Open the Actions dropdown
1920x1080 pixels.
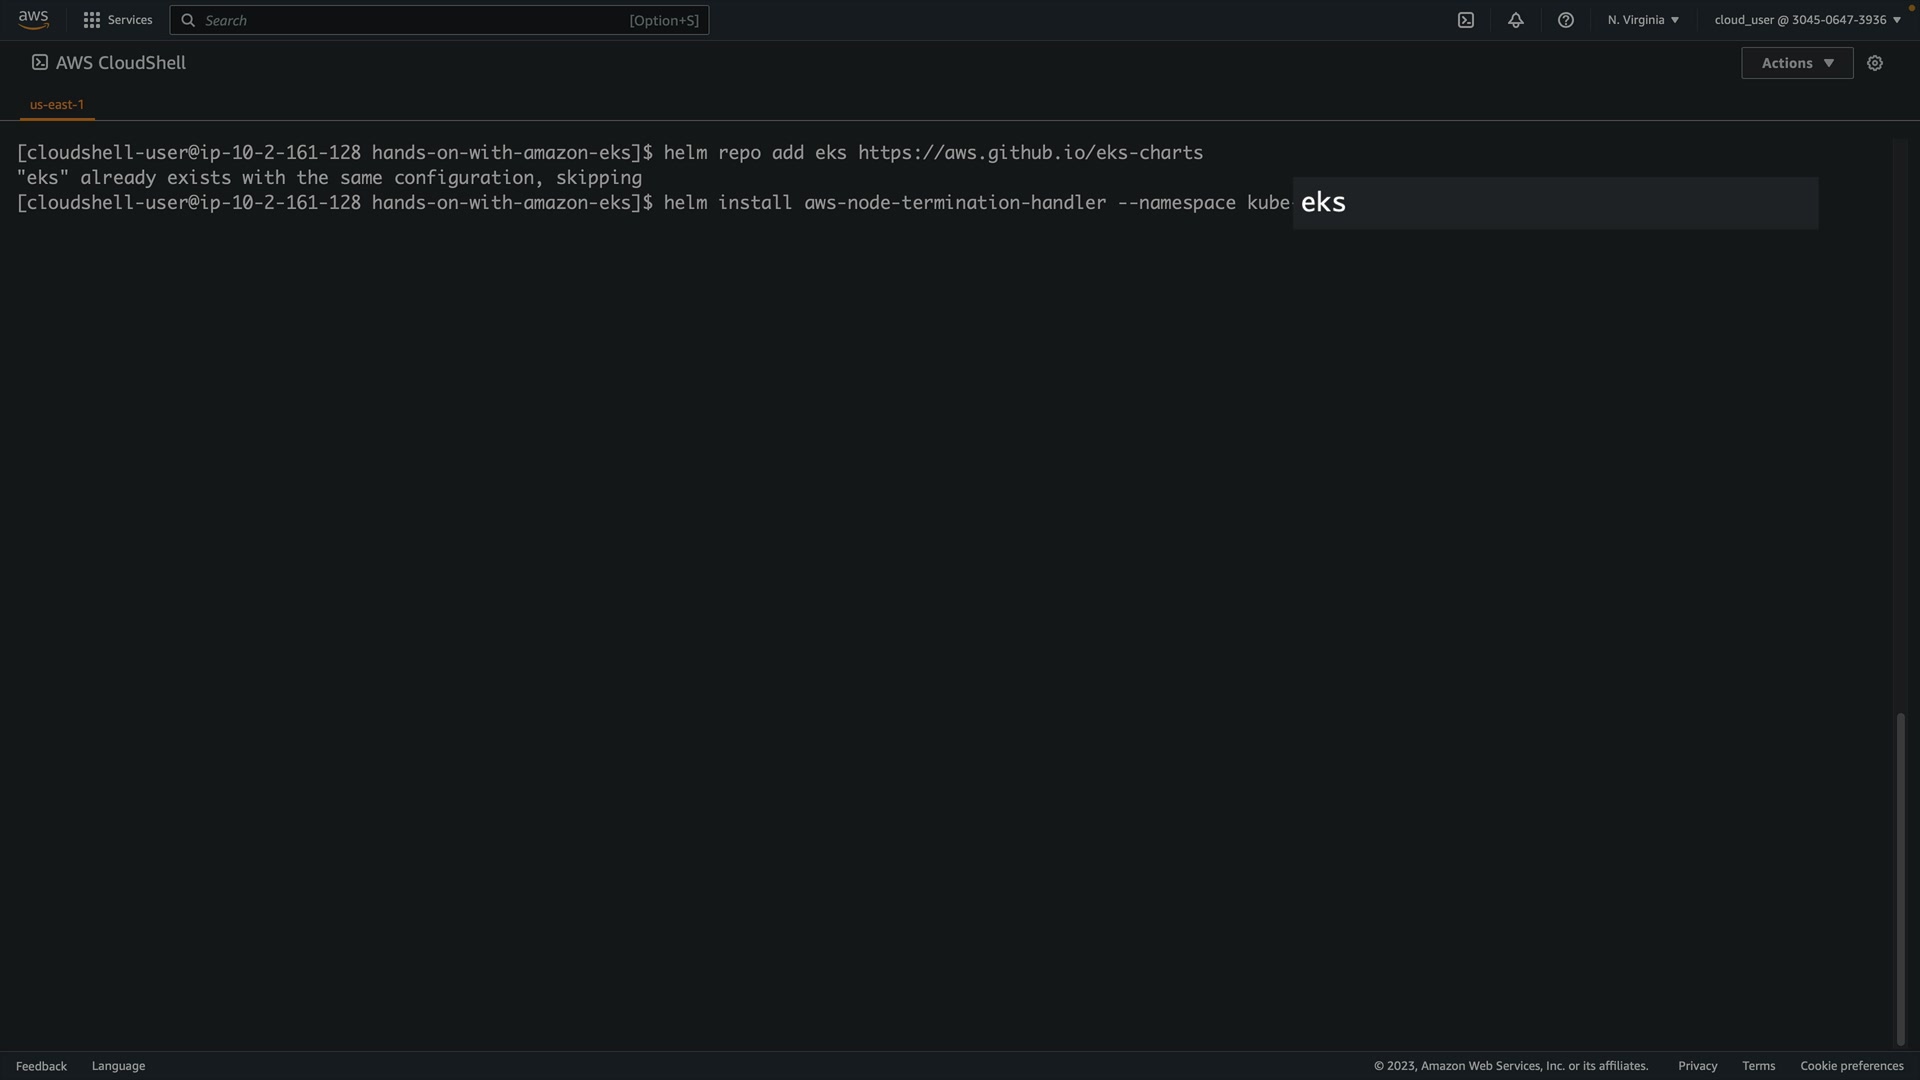tap(1797, 63)
